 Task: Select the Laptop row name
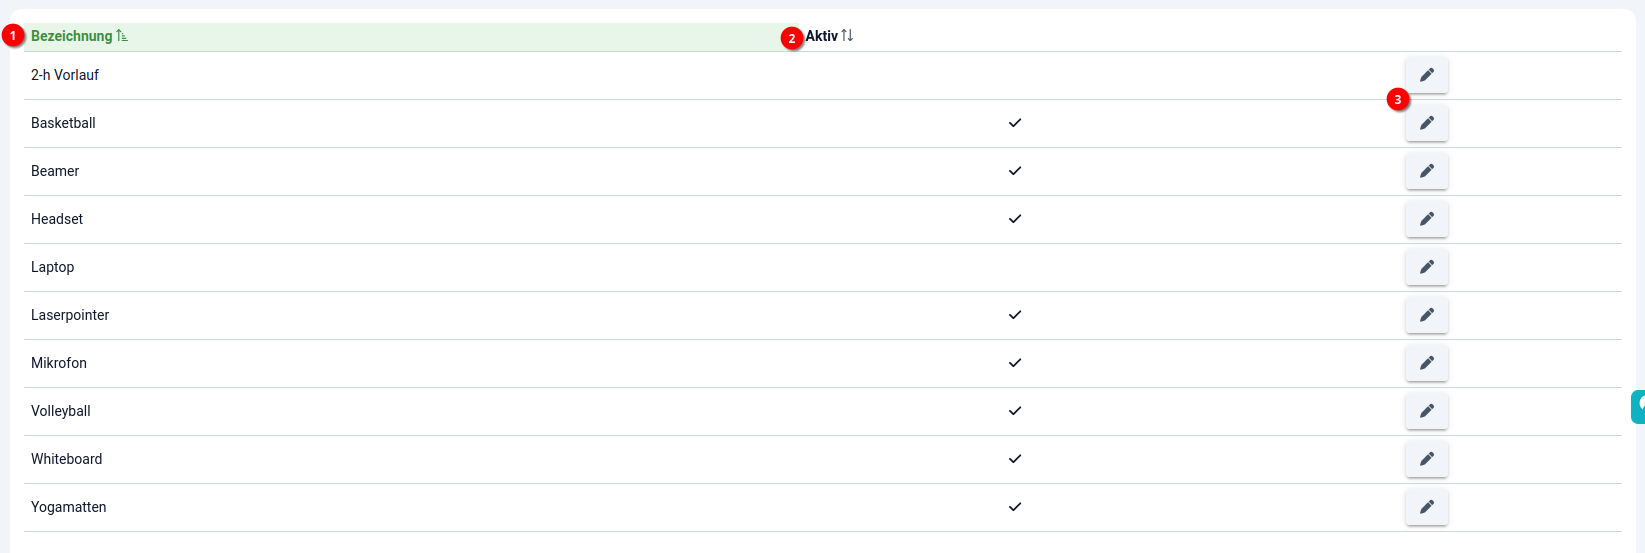(x=52, y=267)
